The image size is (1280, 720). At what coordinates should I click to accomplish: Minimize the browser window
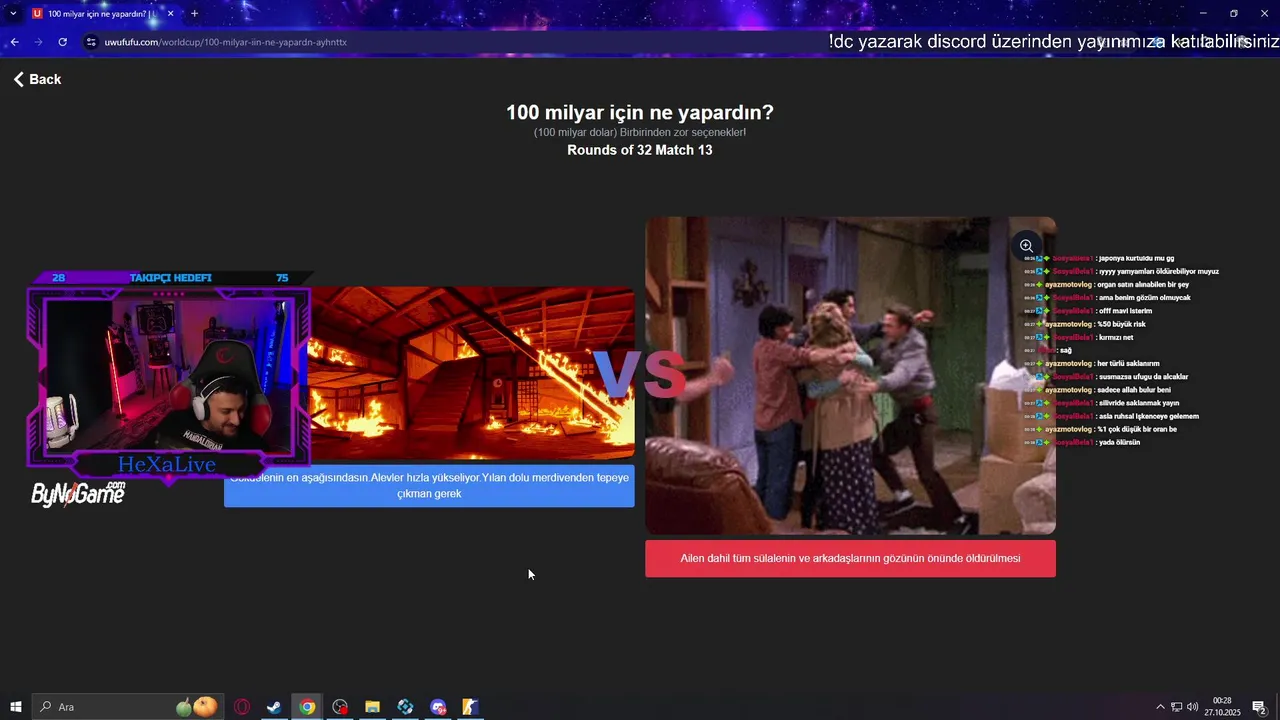pyautogui.click(x=1203, y=13)
